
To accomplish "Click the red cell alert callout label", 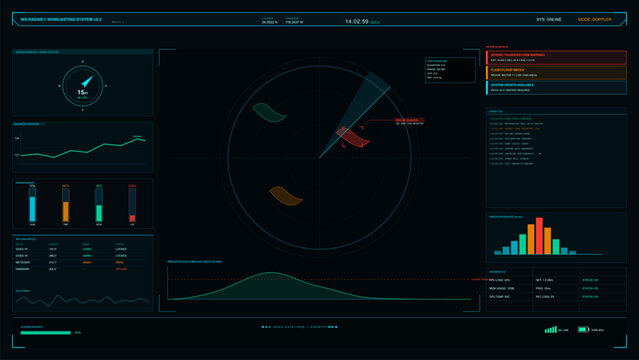I will (409, 121).
